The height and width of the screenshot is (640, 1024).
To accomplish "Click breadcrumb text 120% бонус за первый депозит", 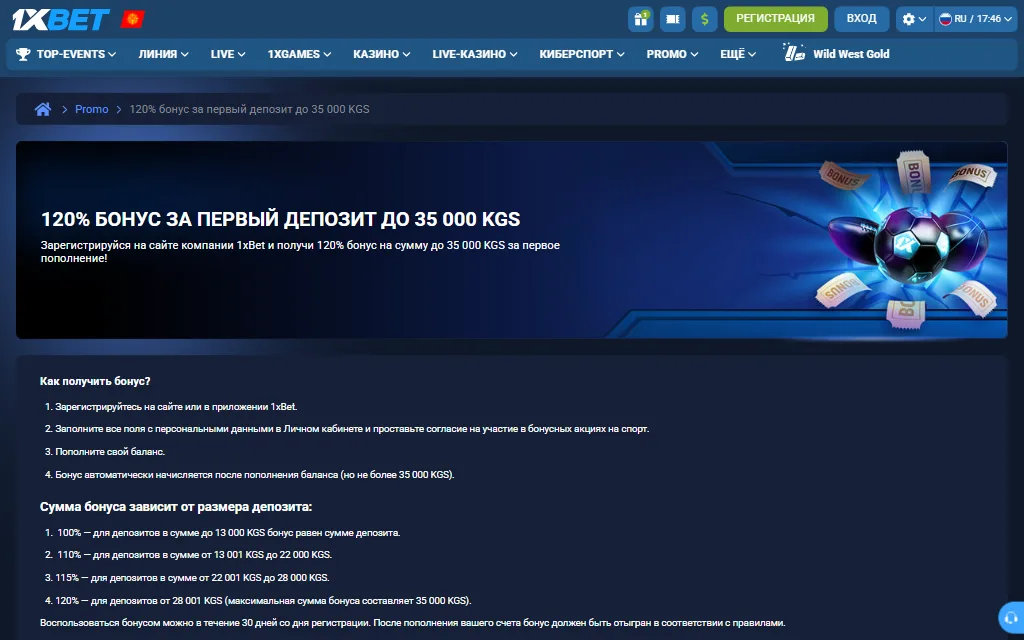I will coord(249,109).
